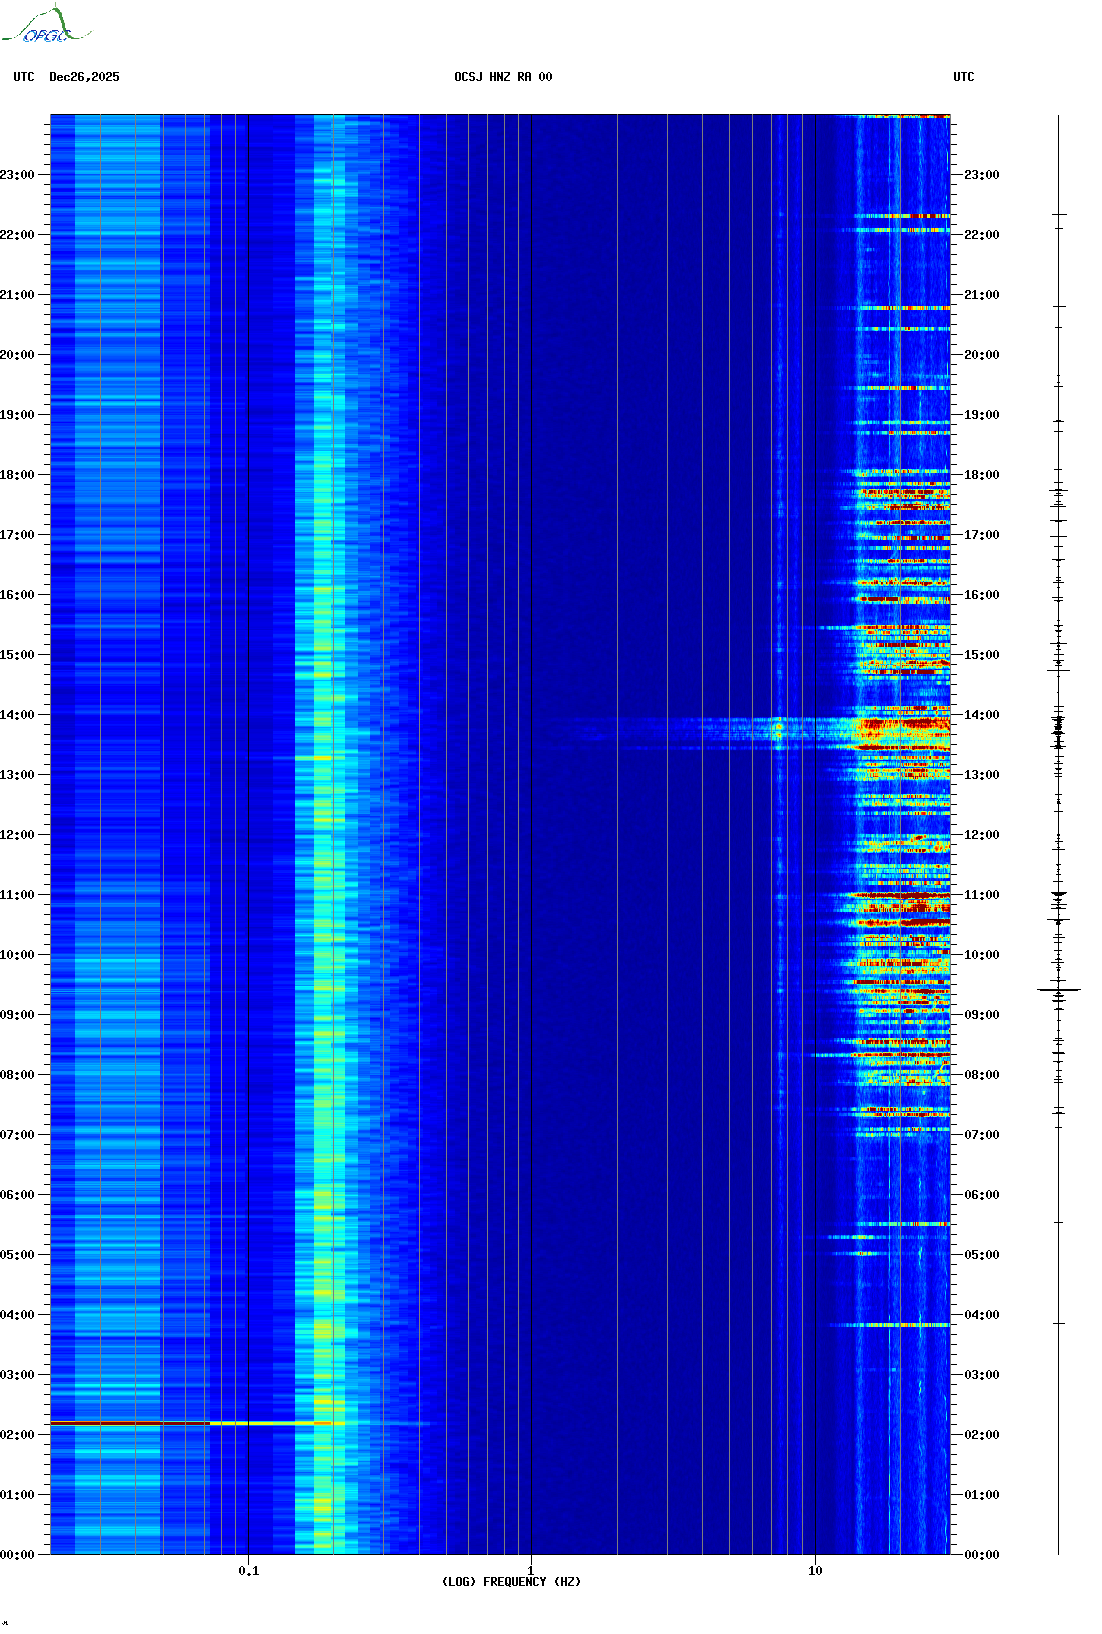Click the left-axis 20:00 time label
Image resolution: width=1102 pixels, height=1634 pixels.
[17, 355]
